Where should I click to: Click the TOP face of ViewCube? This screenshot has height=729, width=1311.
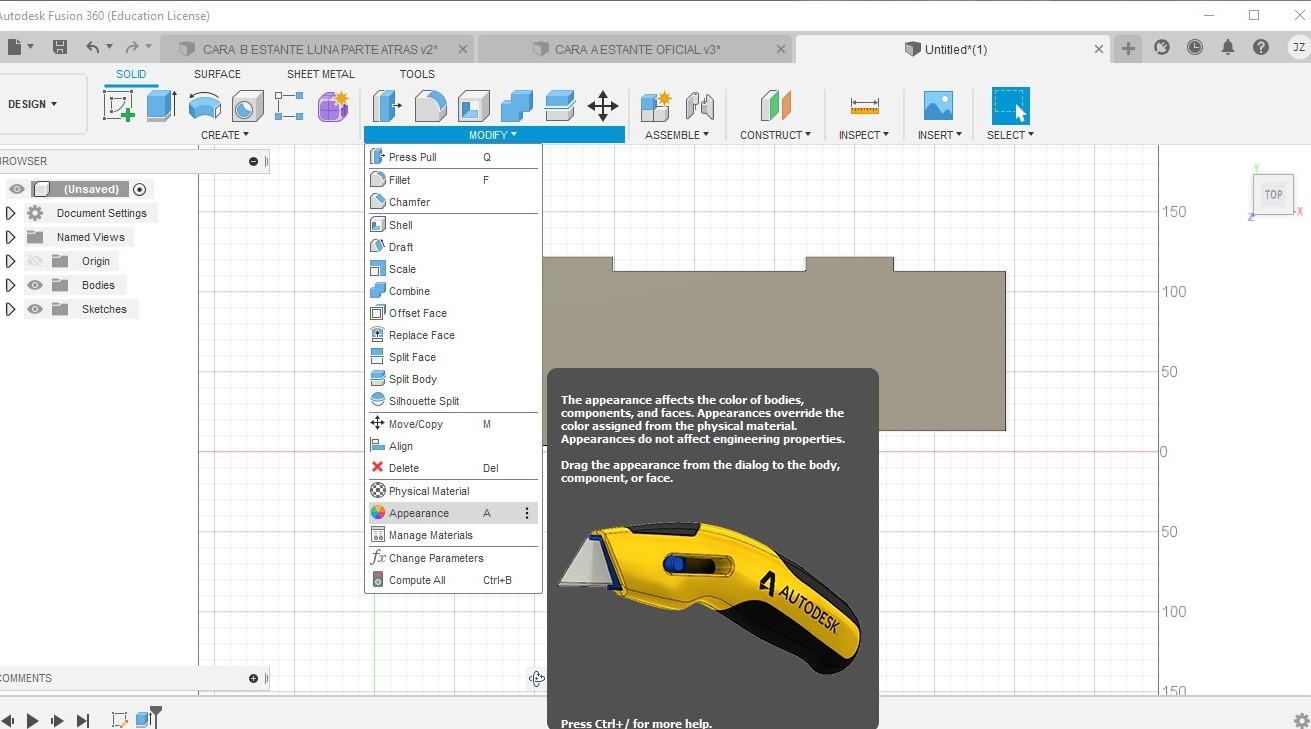[1273, 195]
